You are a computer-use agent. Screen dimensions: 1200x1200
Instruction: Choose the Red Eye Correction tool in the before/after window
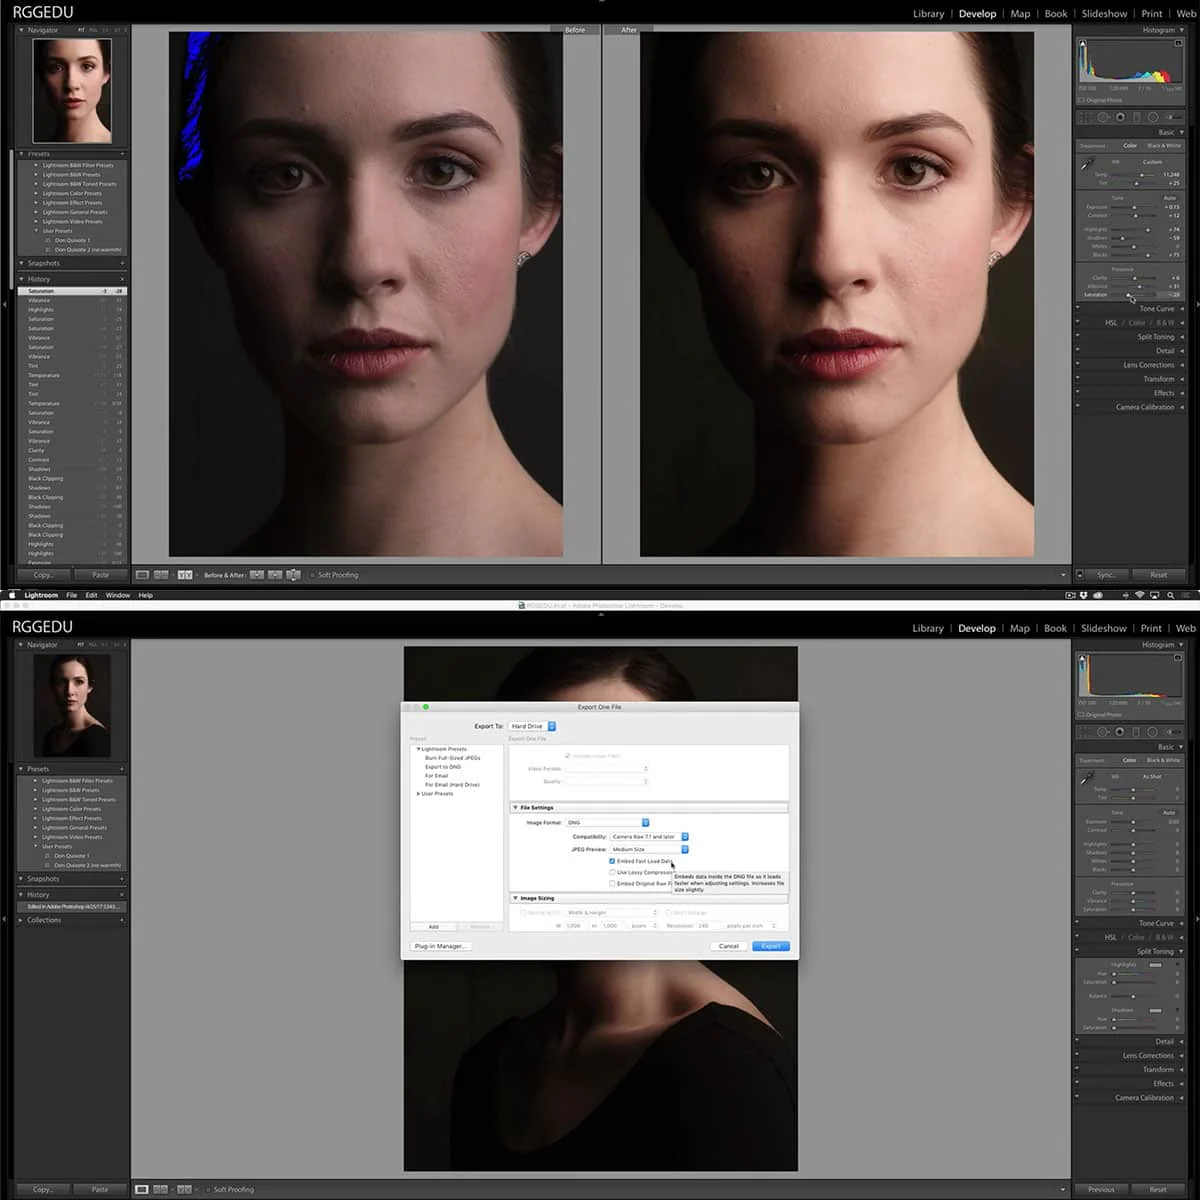(1120, 117)
